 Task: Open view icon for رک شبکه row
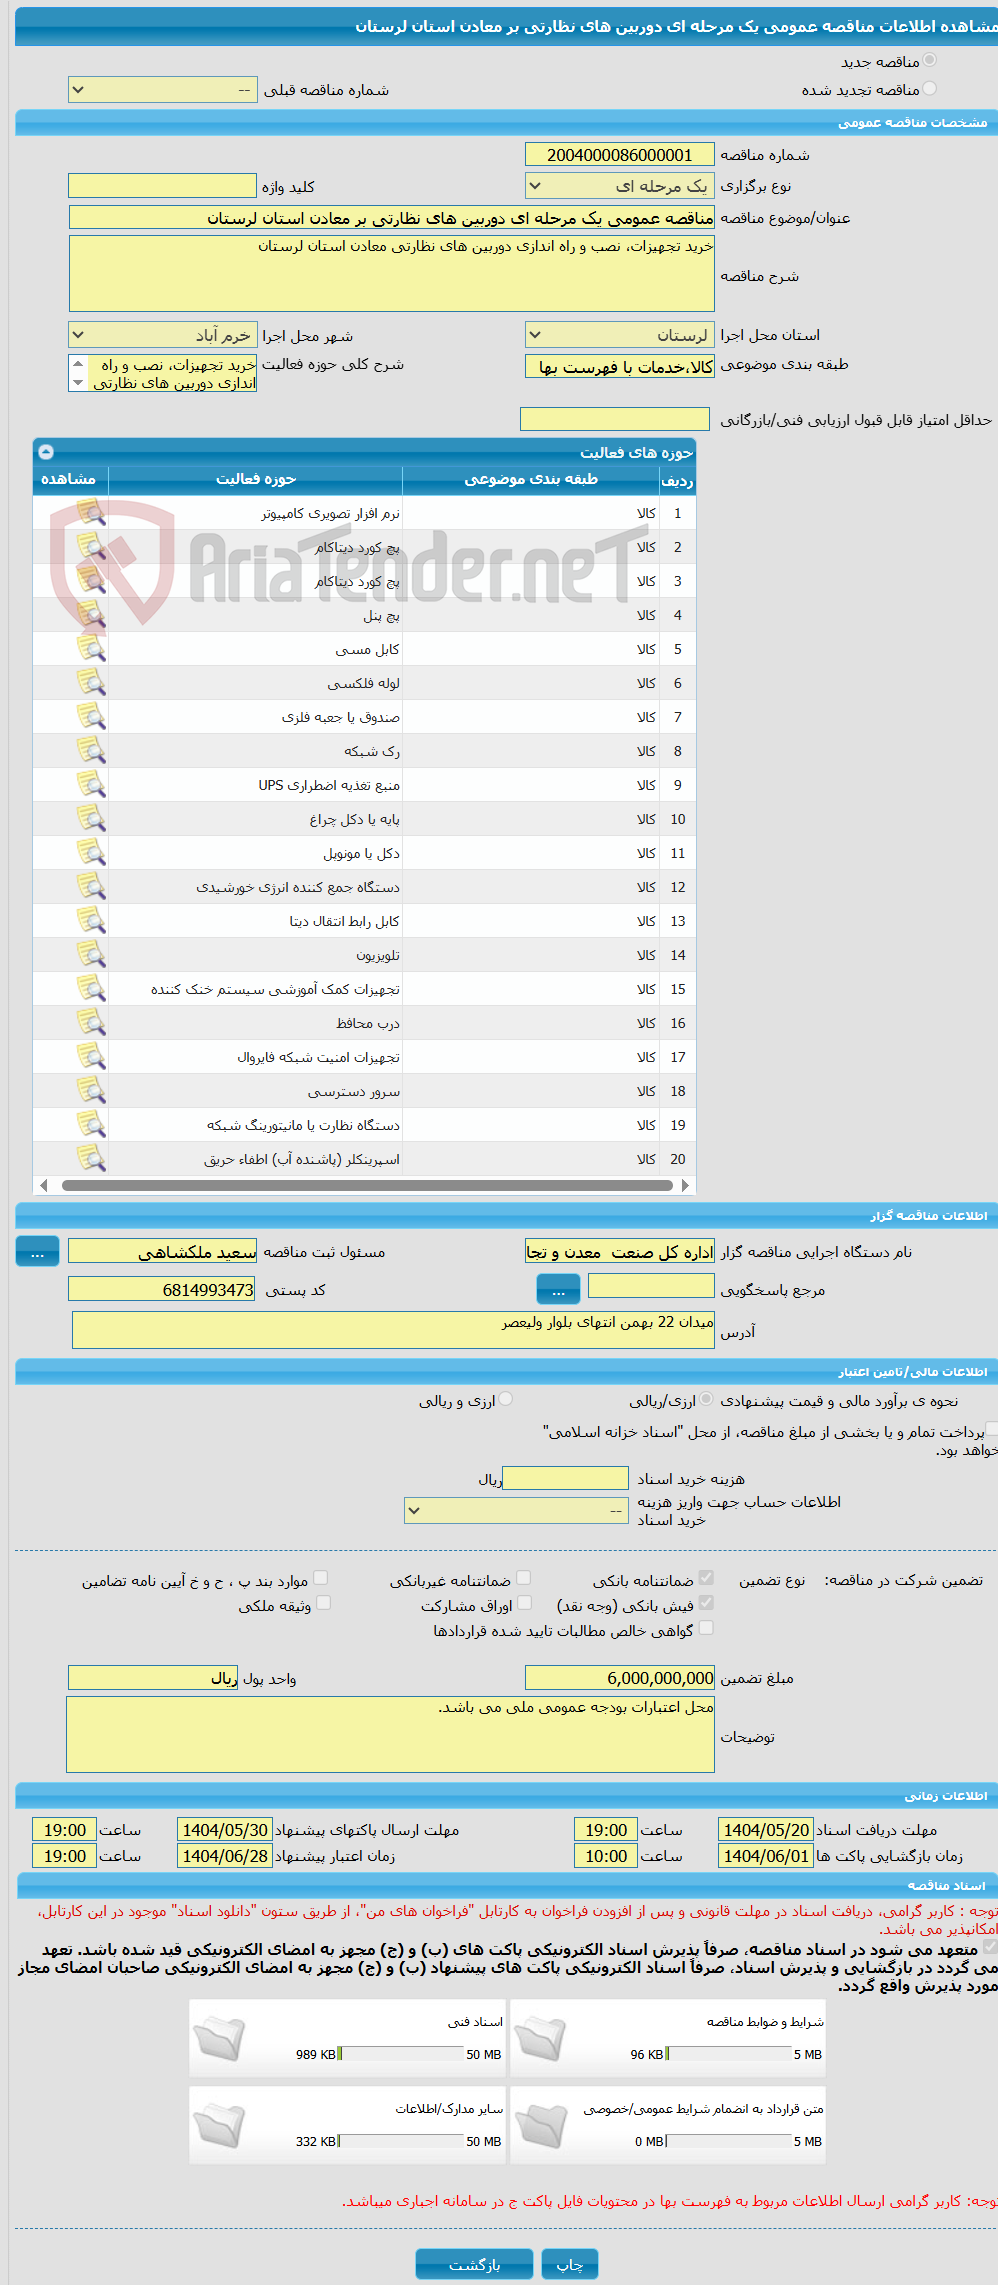91,751
